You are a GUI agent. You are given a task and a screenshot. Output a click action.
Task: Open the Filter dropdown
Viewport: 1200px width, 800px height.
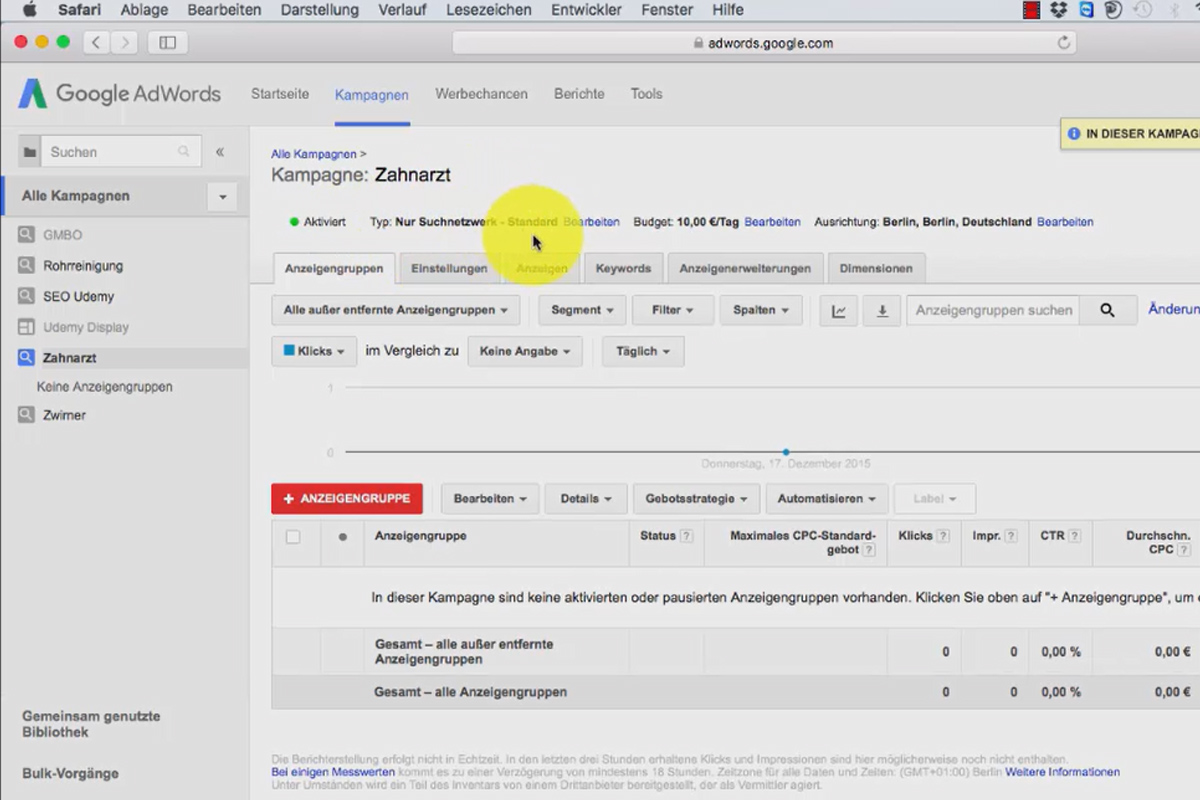673,311
